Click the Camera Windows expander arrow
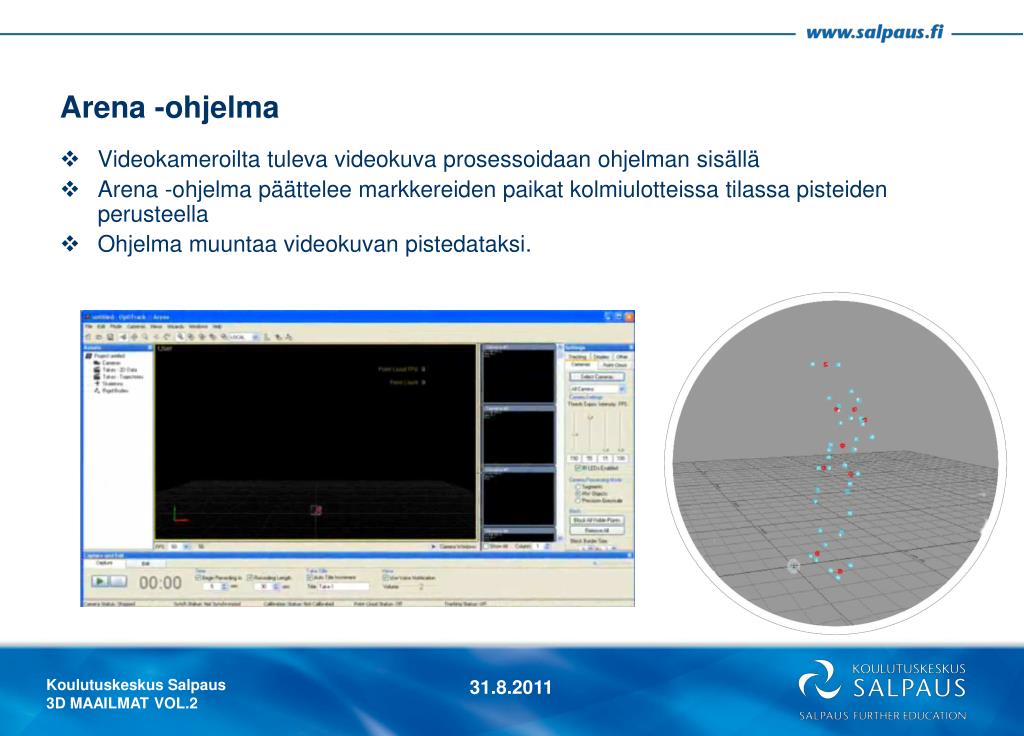 click(434, 546)
